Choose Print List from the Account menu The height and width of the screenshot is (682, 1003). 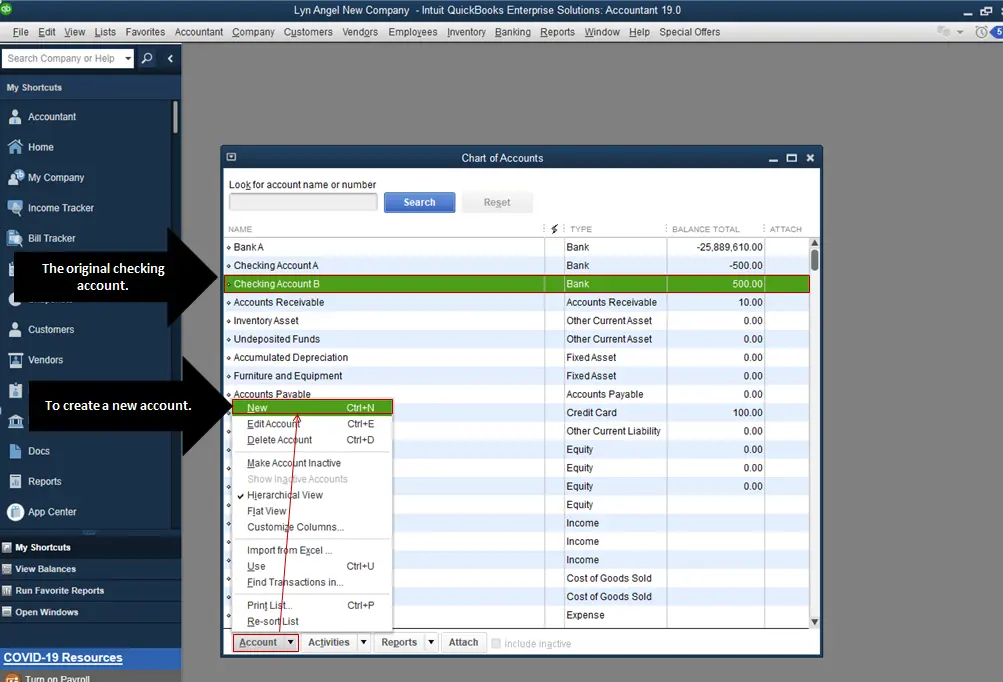pyautogui.click(x=312, y=605)
